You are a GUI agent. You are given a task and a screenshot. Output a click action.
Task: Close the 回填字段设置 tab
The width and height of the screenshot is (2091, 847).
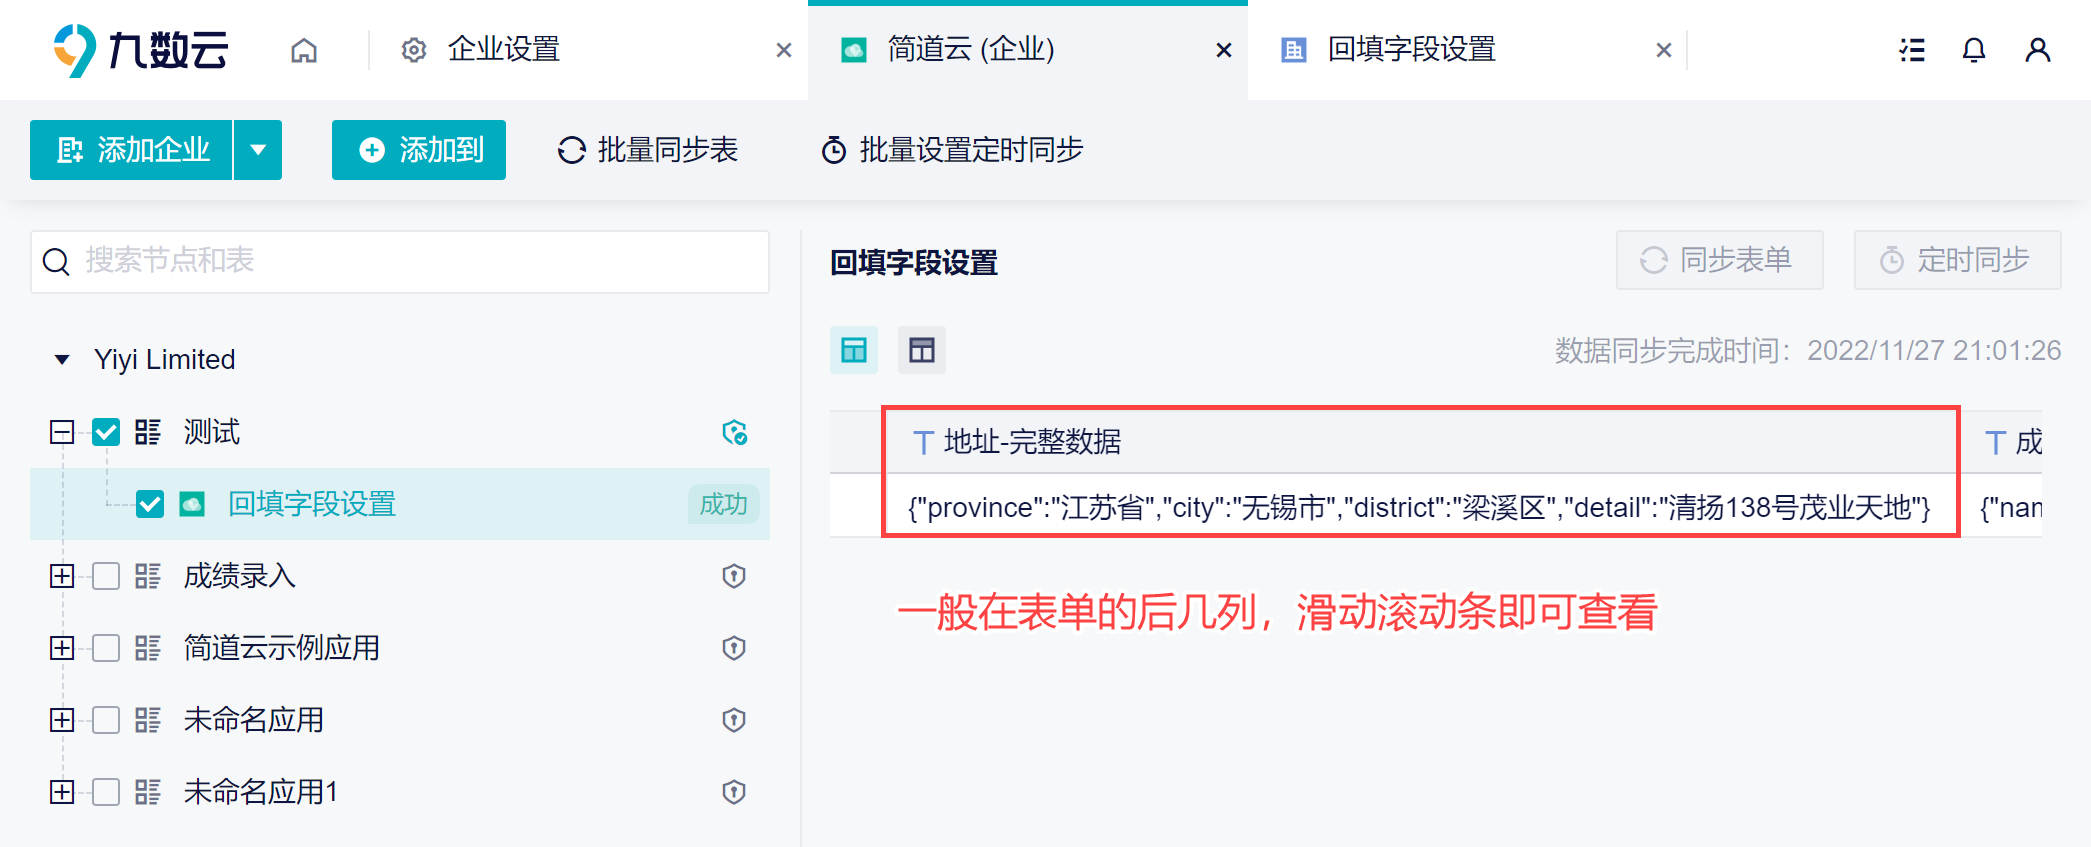[x=1664, y=50]
